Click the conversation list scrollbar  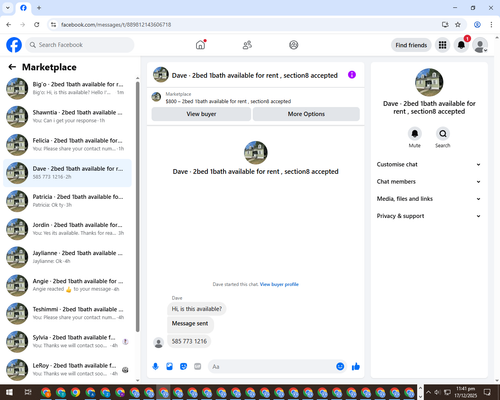(x=137, y=207)
